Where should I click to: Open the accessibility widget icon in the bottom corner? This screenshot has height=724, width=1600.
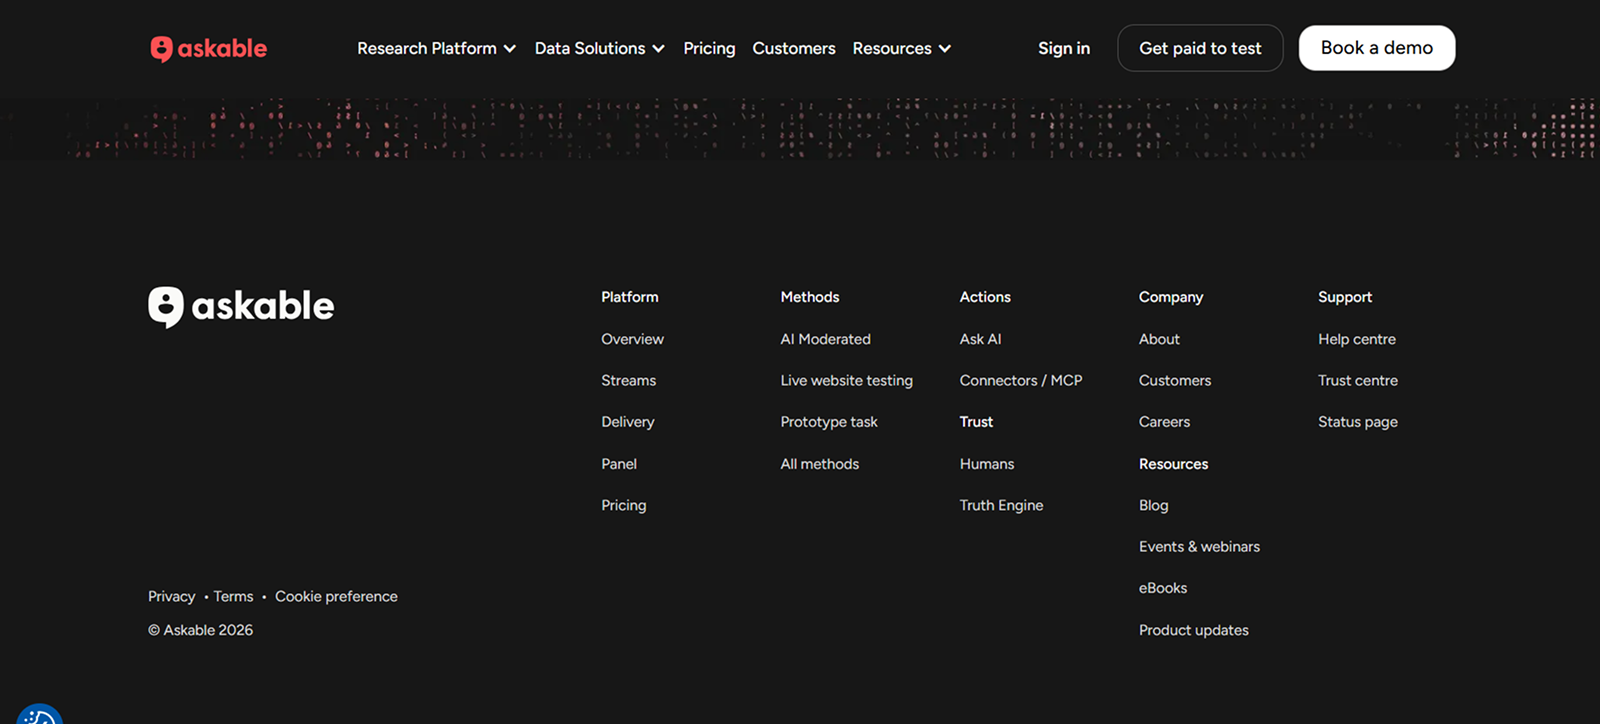point(40,714)
